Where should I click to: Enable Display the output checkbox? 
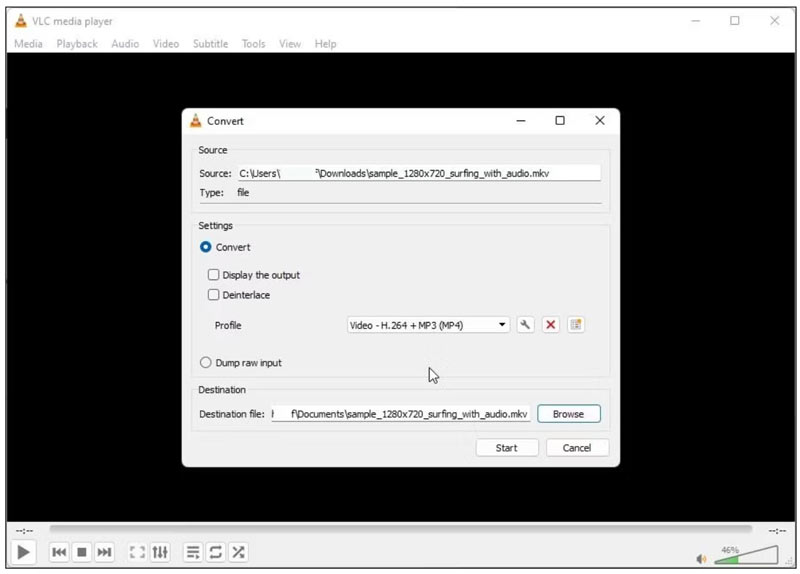[213, 275]
